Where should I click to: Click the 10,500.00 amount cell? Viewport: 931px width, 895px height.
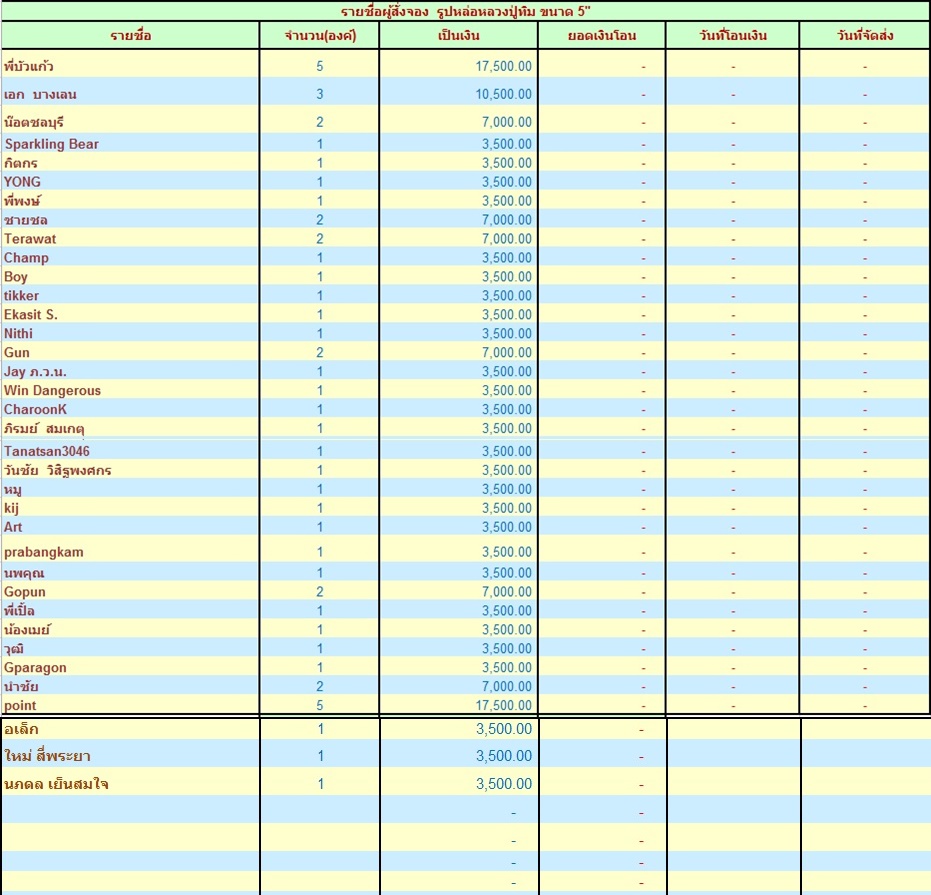click(x=458, y=94)
